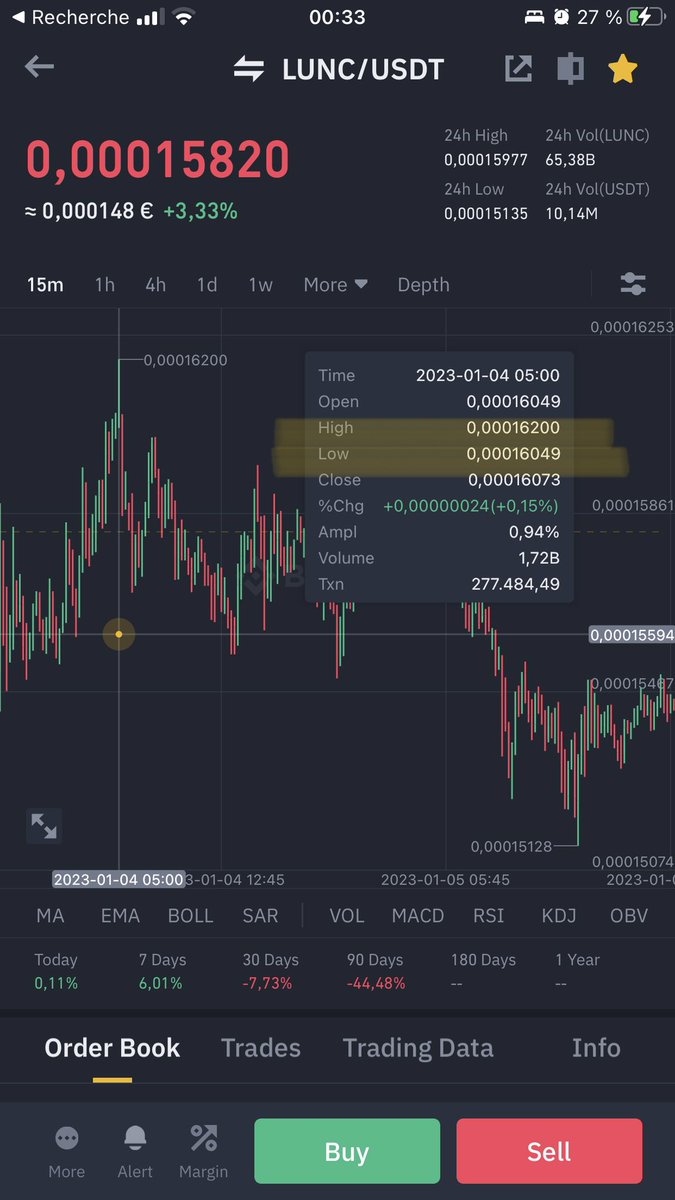Tap the crosshair yellow dot marker

pos(119,634)
